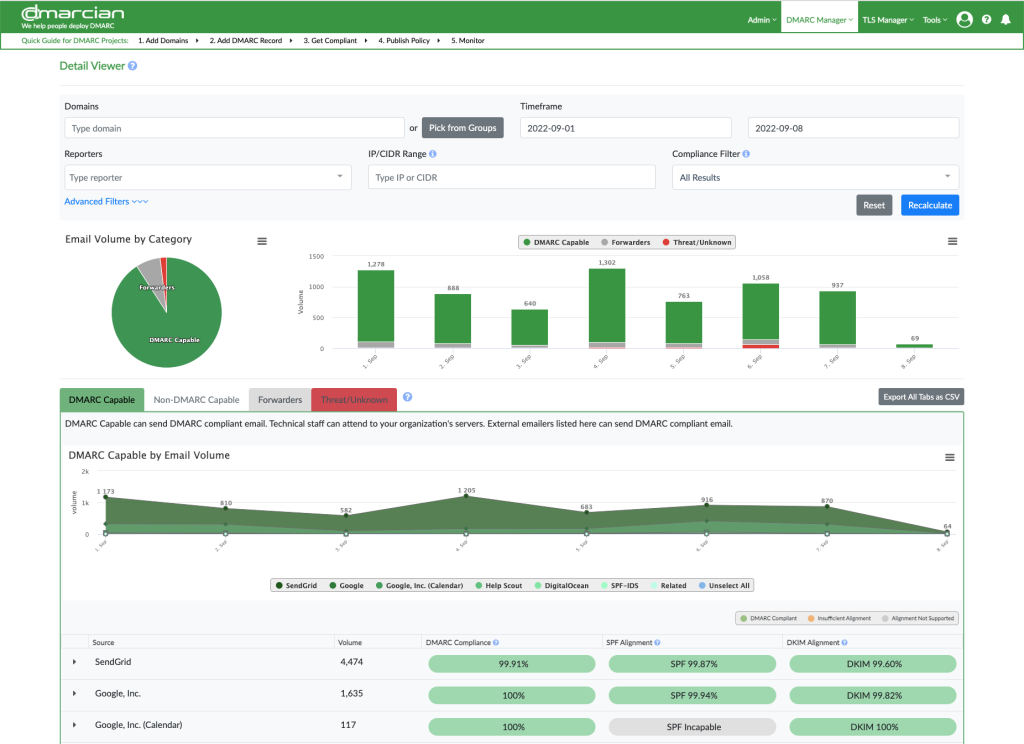Click Export All Tabs as CSV
Screen dimensions: 1024x744
tap(921, 396)
